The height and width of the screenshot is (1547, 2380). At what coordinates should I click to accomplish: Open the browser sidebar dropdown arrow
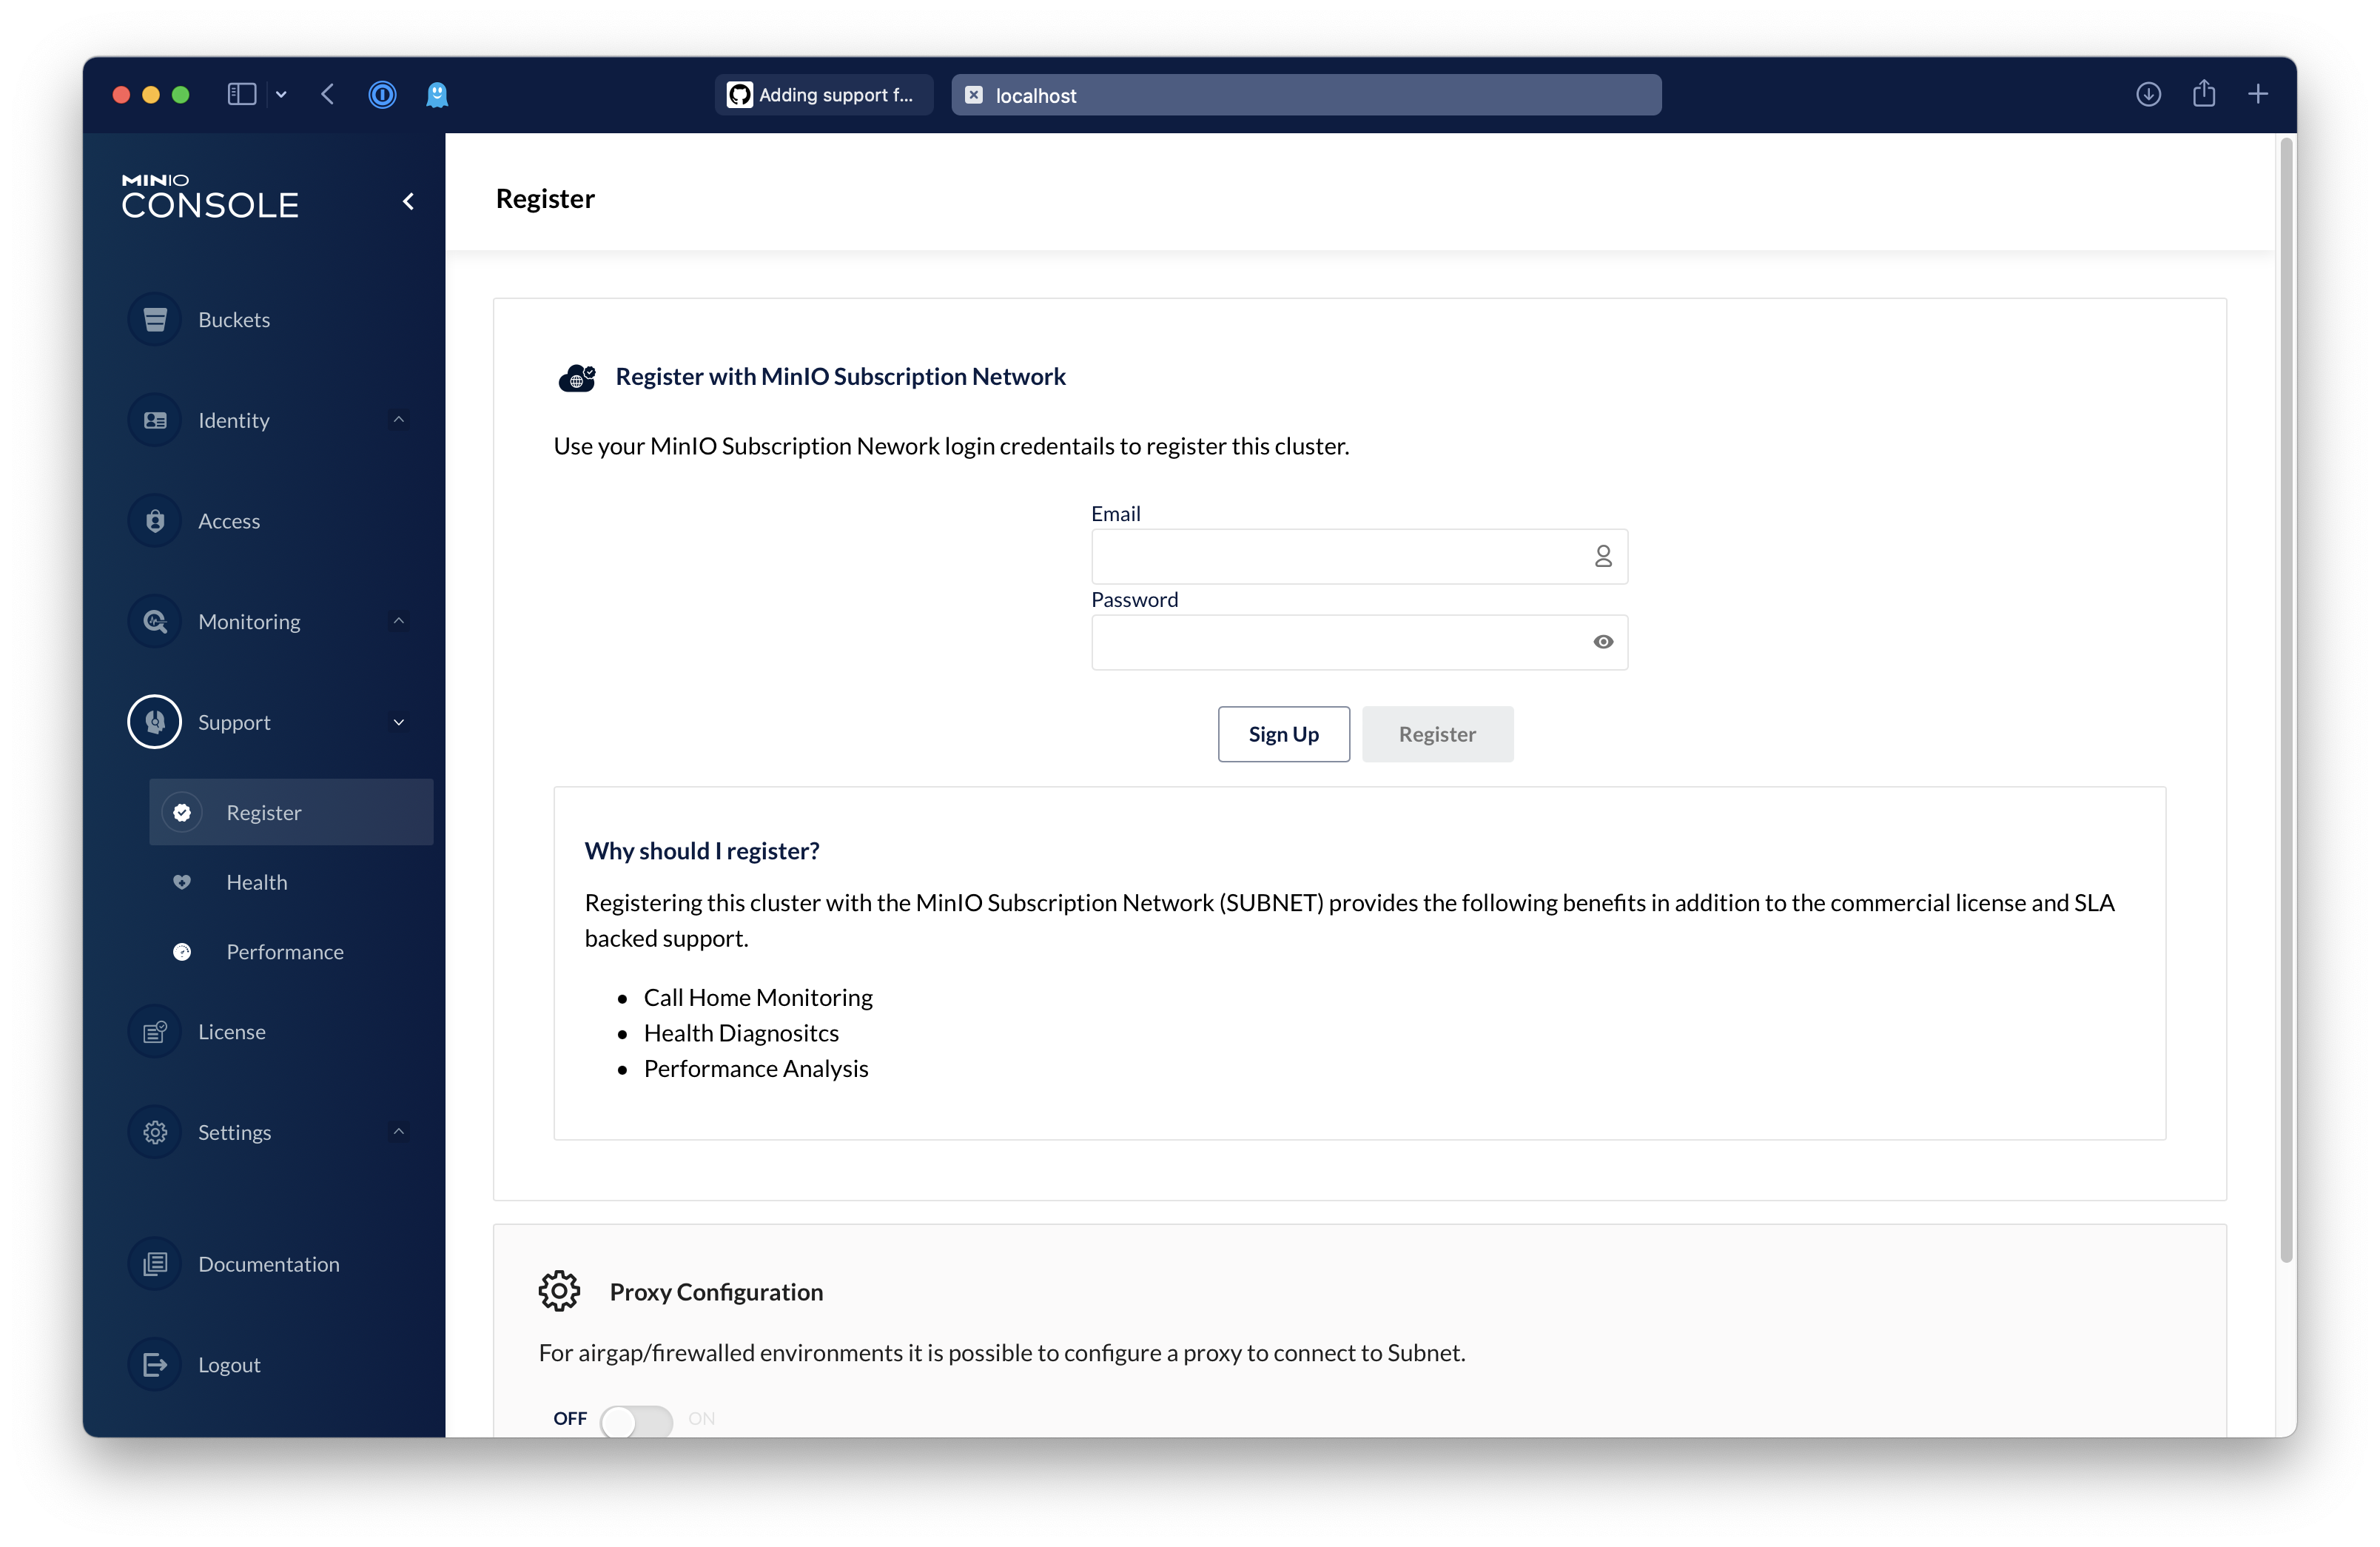tap(281, 95)
